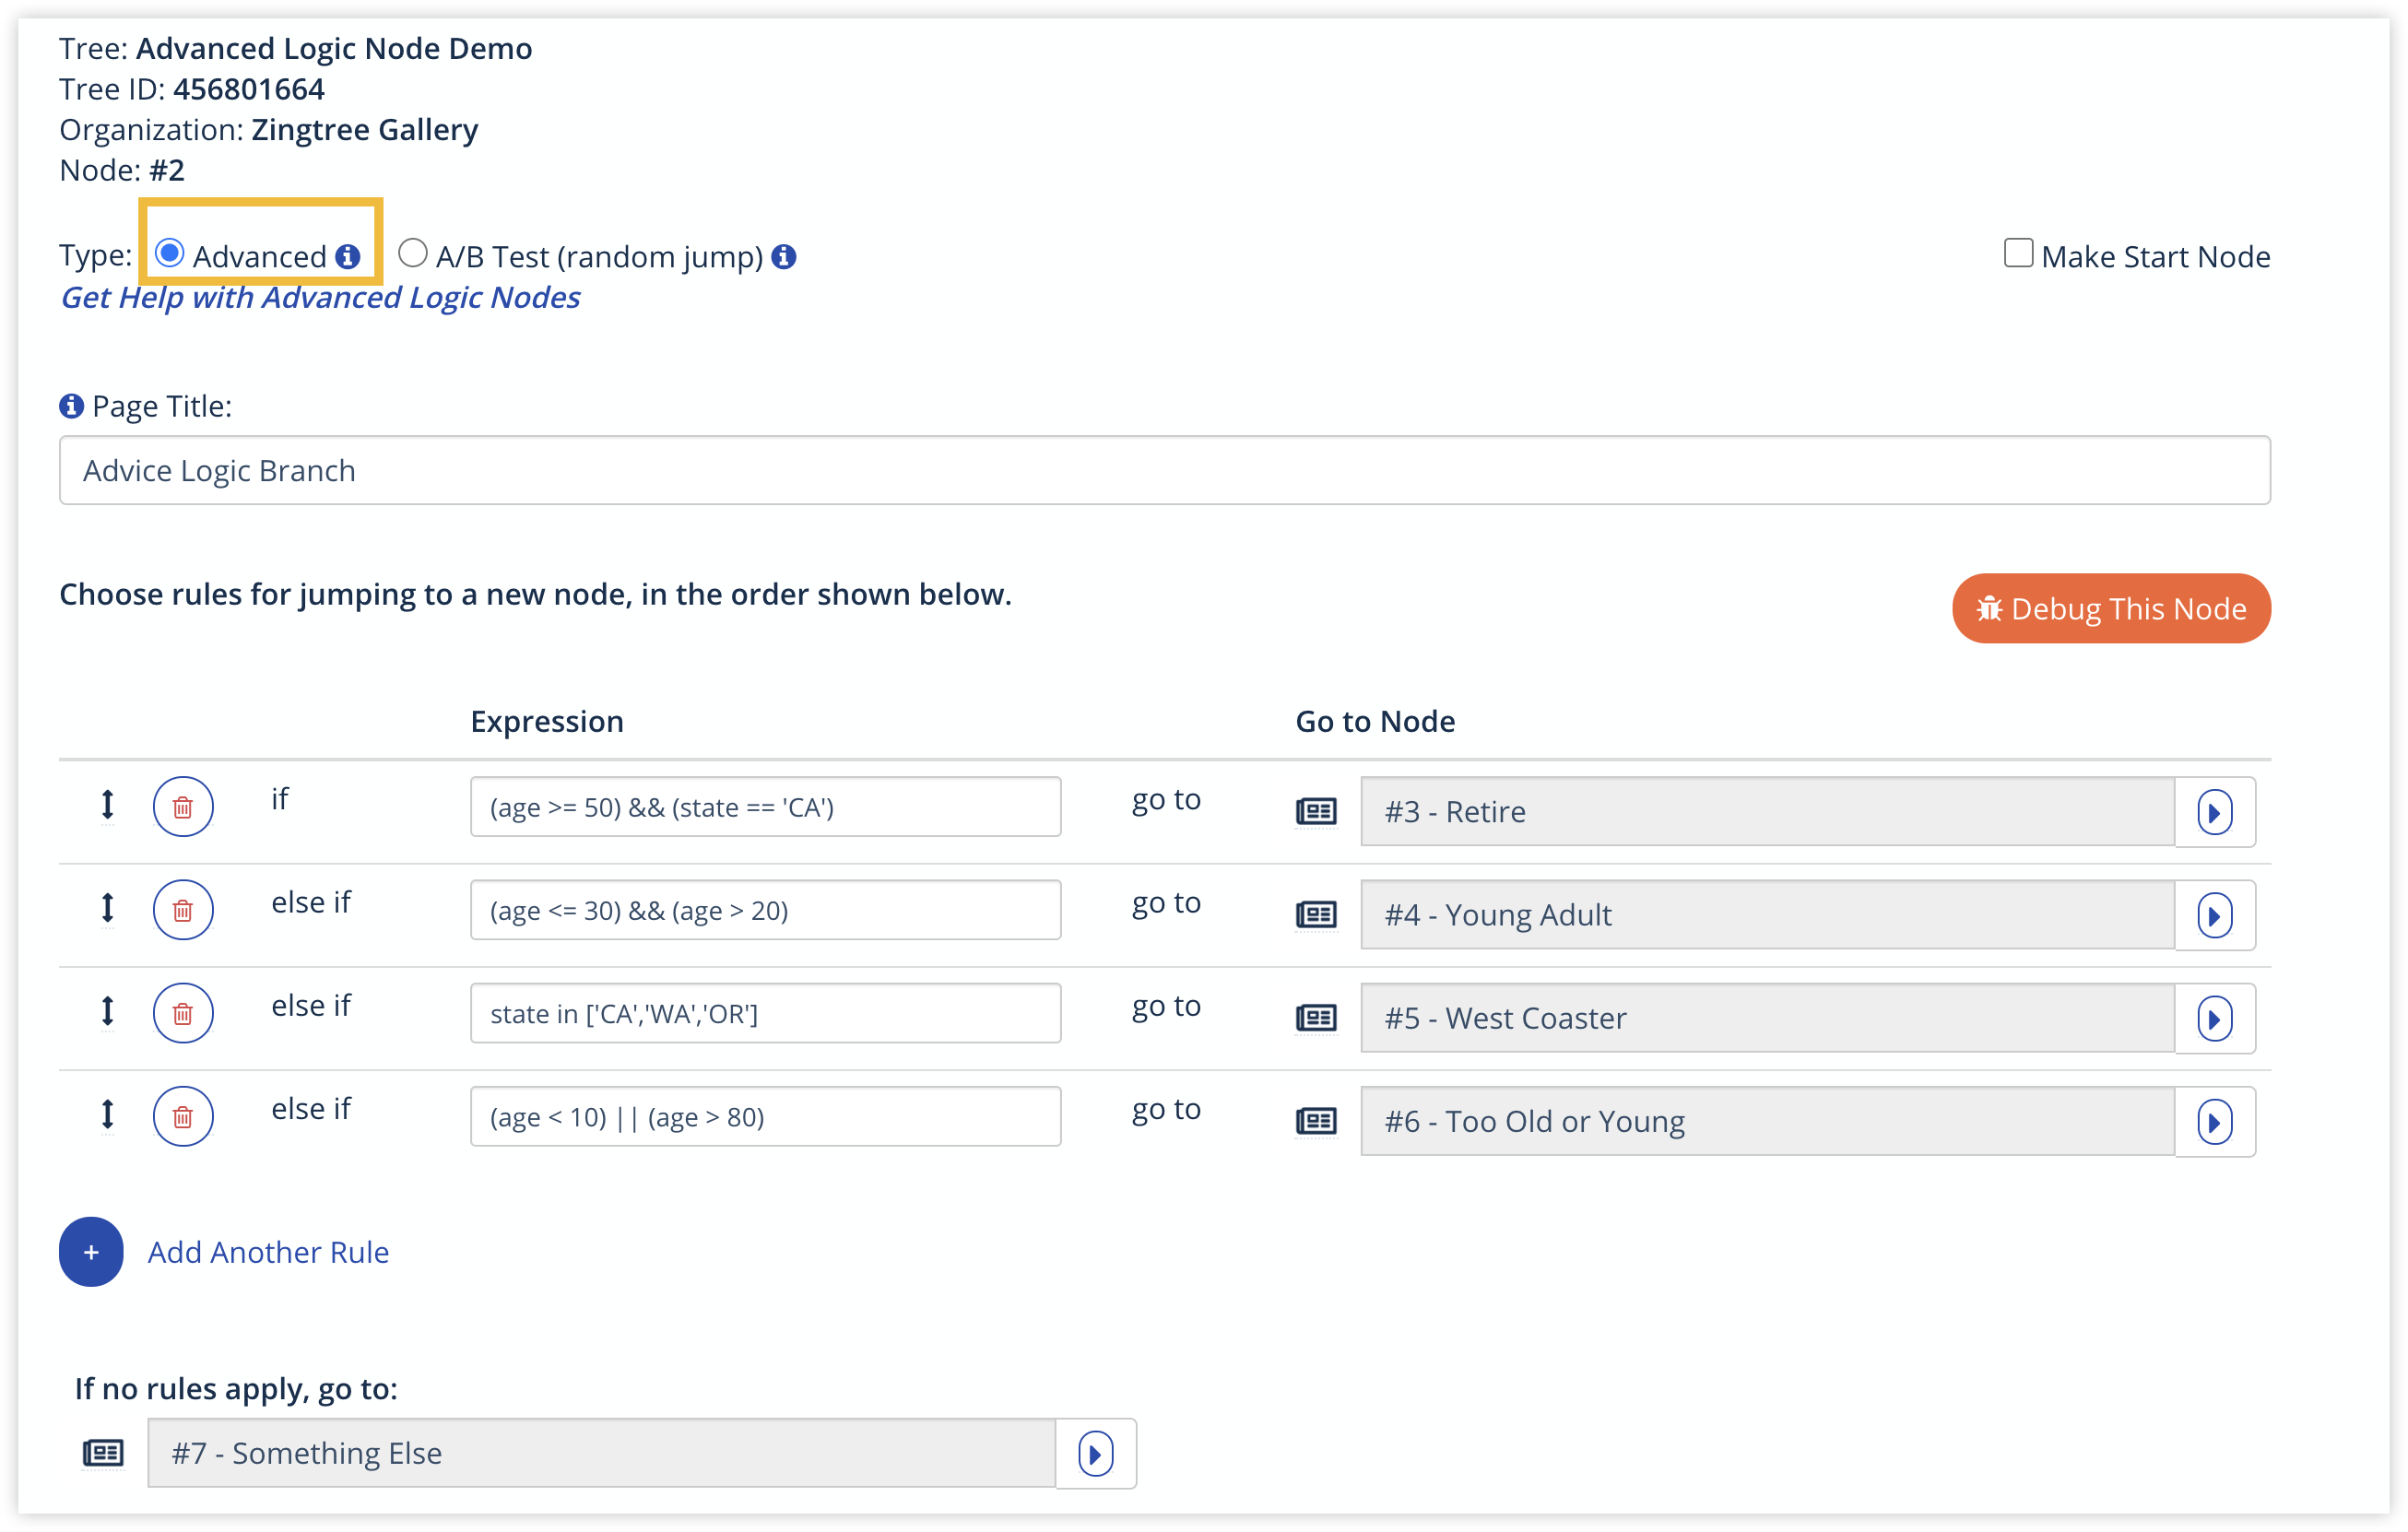Viewport: 2408px width, 1532px height.
Task: Click the info icon beside Page Title
Action: tap(71, 406)
